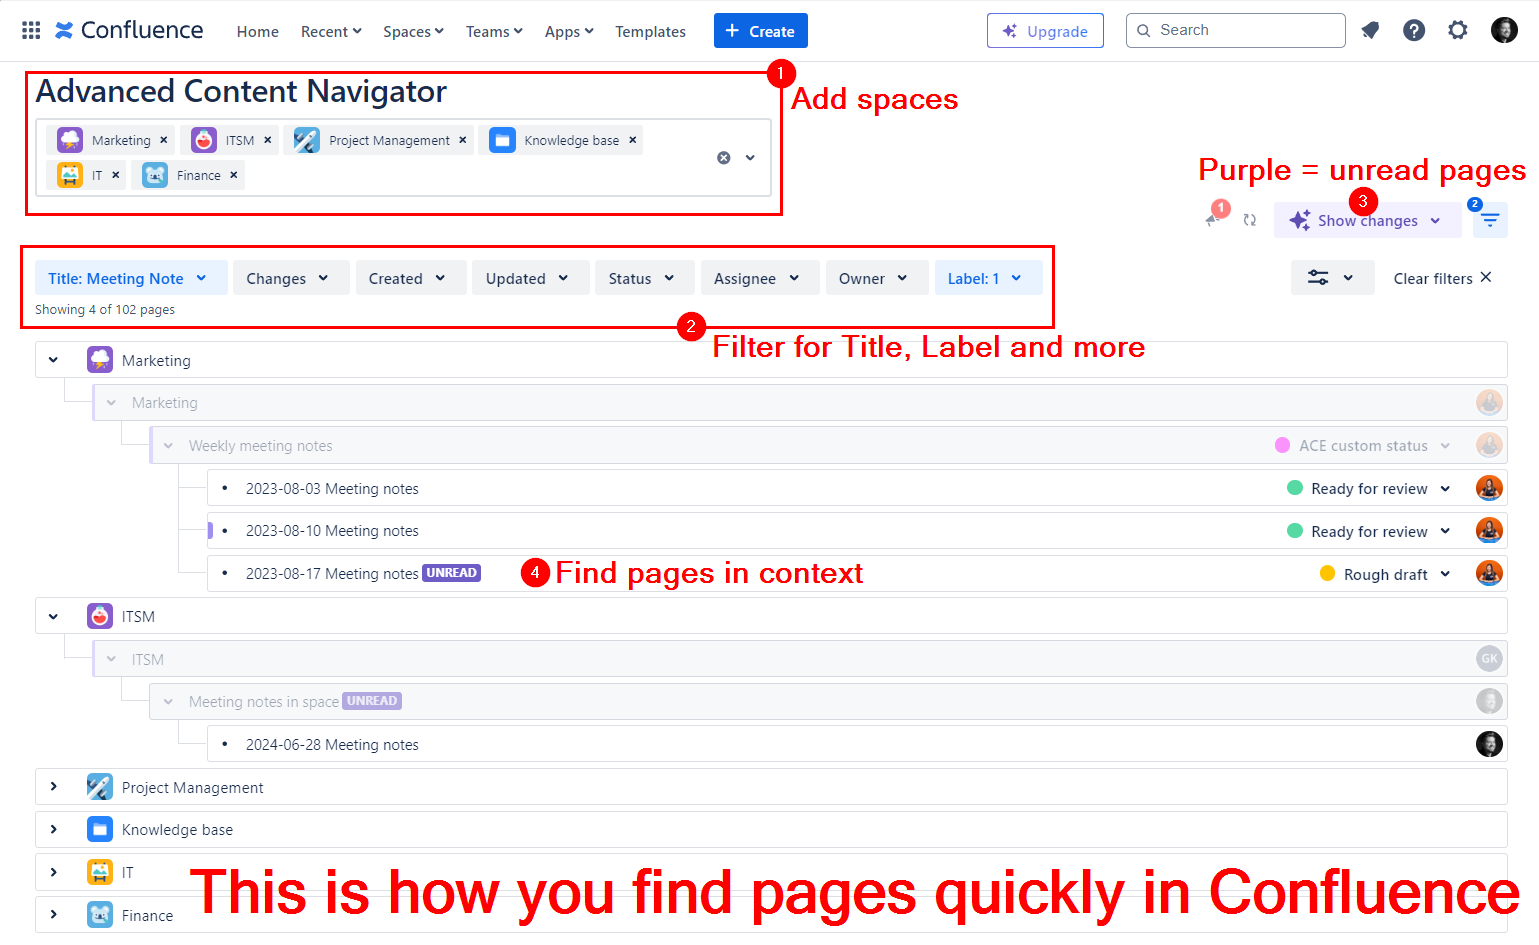Open the Templates nav link
The image size is (1539, 945).
coord(650,32)
